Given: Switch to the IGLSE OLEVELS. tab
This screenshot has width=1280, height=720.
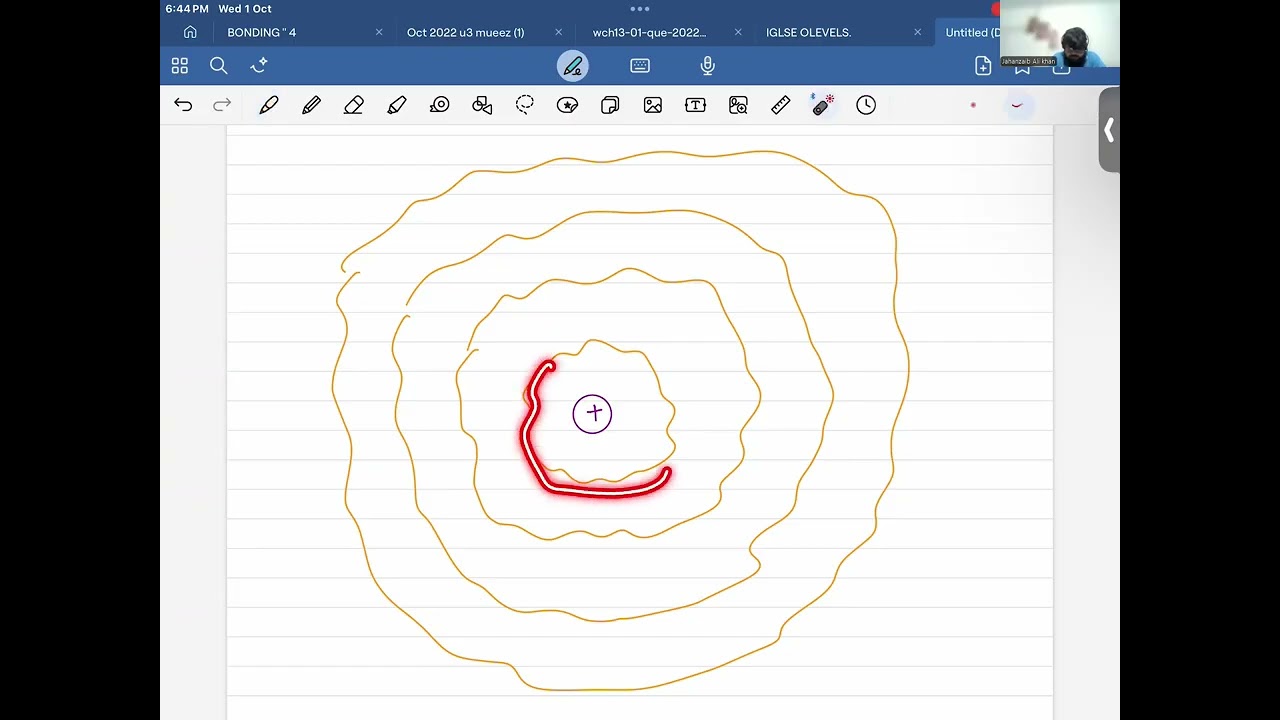Looking at the screenshot, I should pyautogui.click(x=809, y=32).
